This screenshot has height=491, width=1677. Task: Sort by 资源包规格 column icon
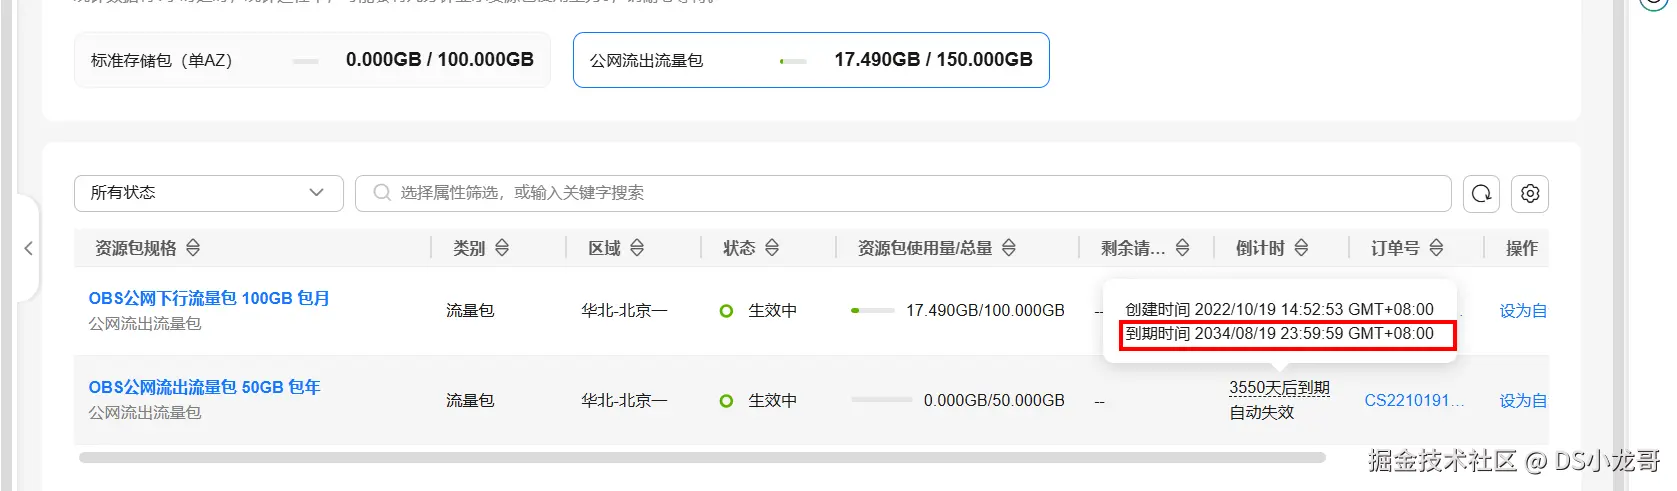point(193,248)
